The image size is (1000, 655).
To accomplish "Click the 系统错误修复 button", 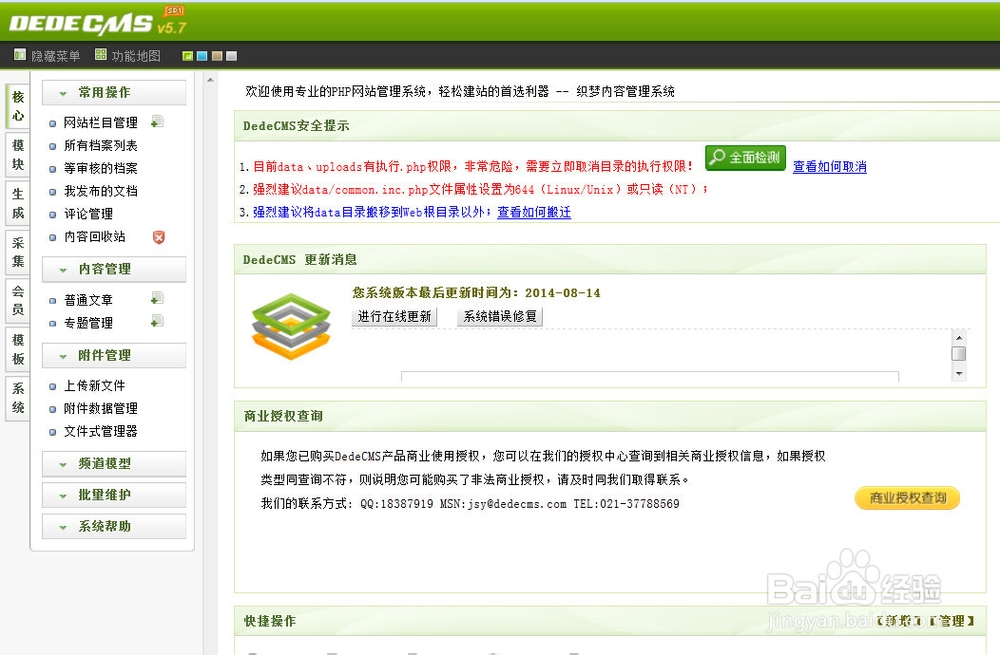I will 500,316.
